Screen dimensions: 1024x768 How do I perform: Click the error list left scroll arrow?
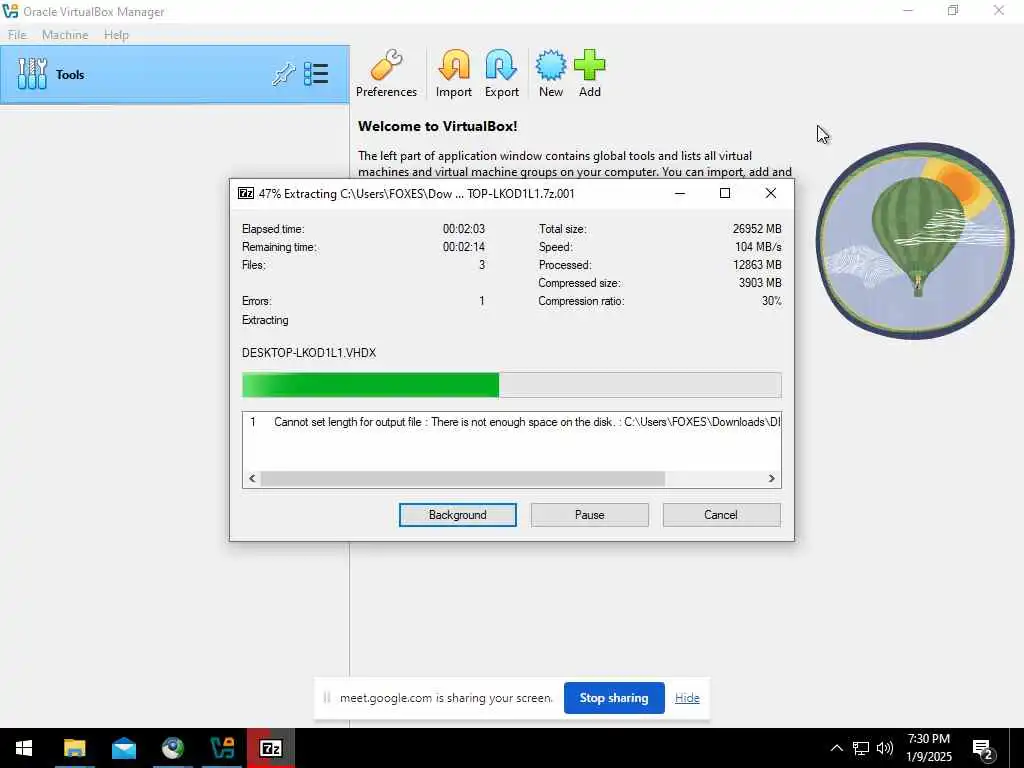[252, 479]
